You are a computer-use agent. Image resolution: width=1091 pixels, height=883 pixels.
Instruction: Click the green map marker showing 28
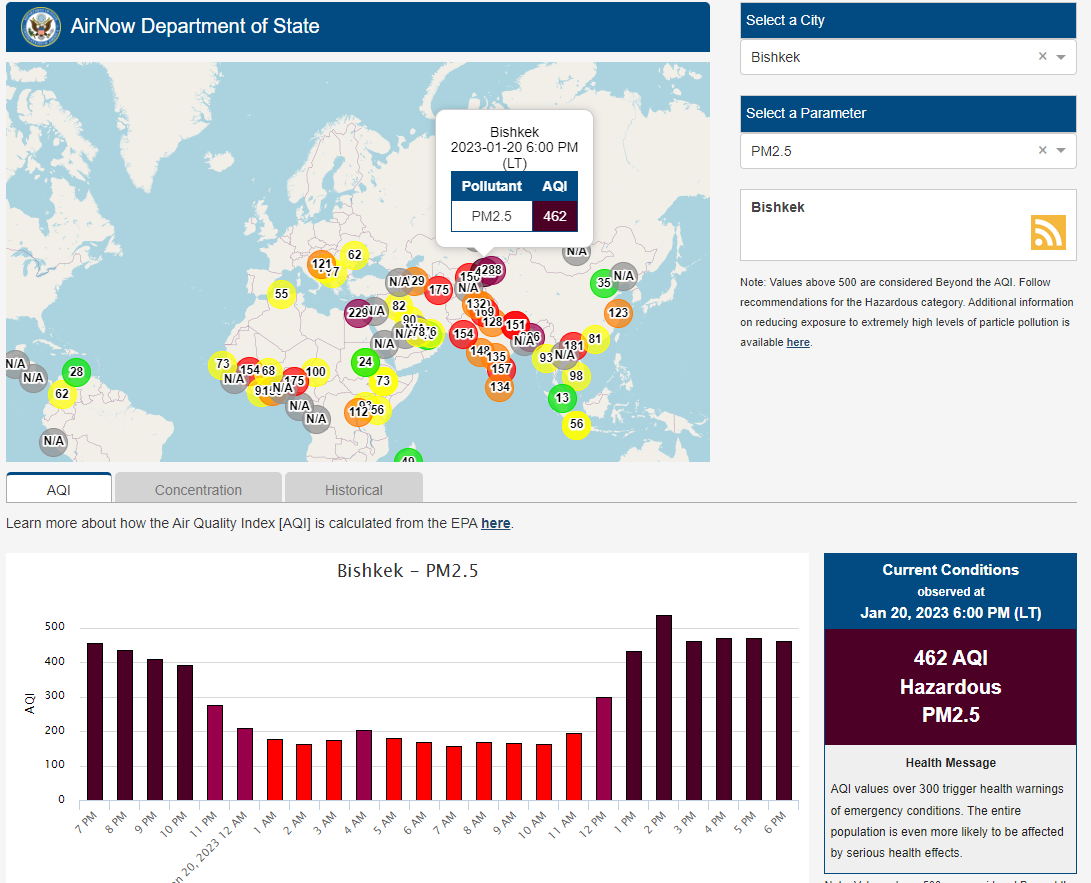click(76, 373)
